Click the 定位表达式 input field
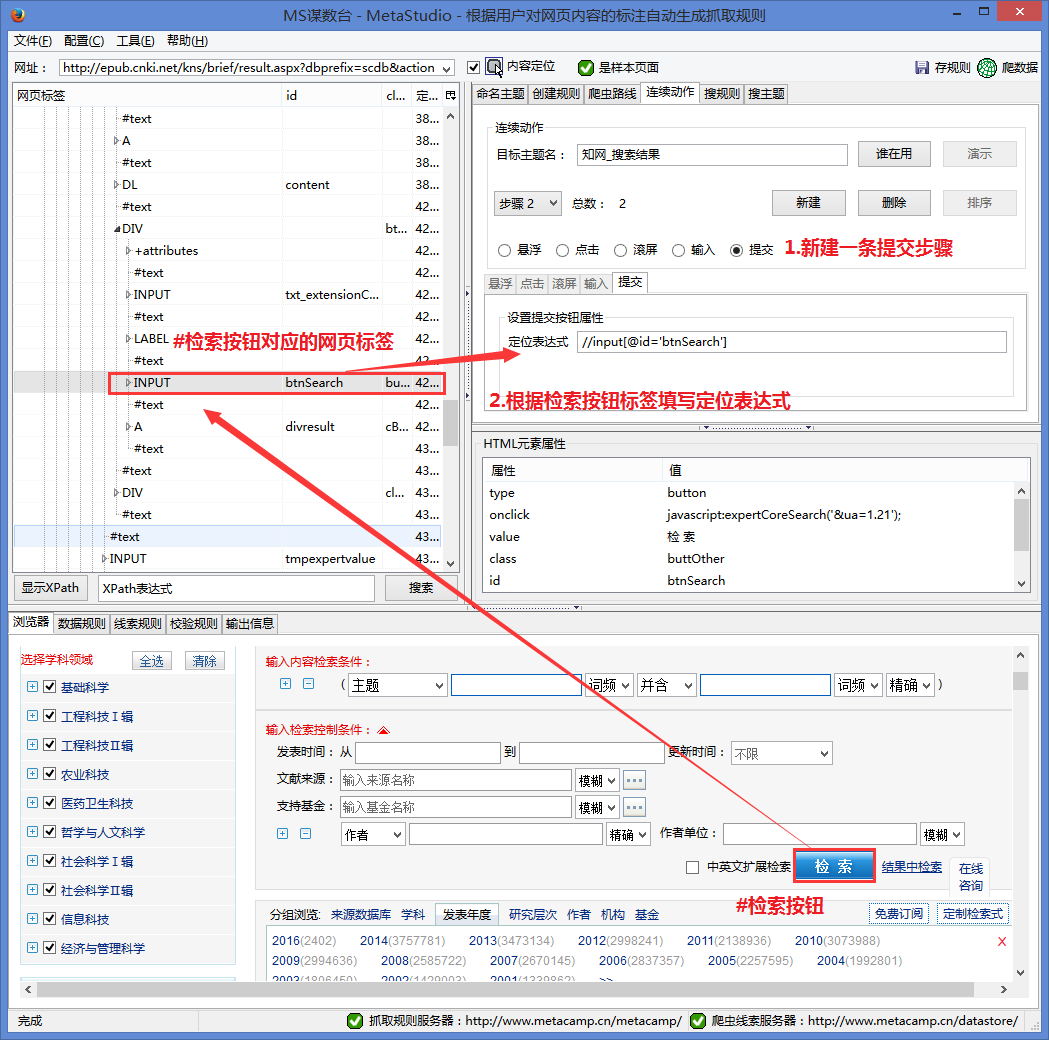The image size is (1049, 1040). pyautogui.click(x=791, y=342)
